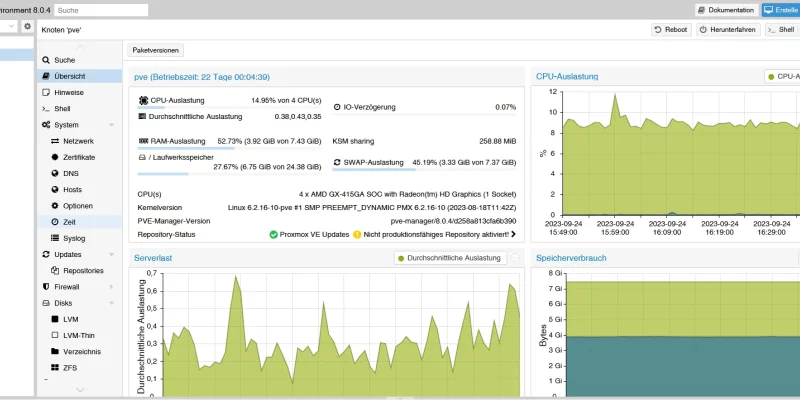Click the drive icon beside Disks
The image size is (800, 400).
[x=46, y=303]
